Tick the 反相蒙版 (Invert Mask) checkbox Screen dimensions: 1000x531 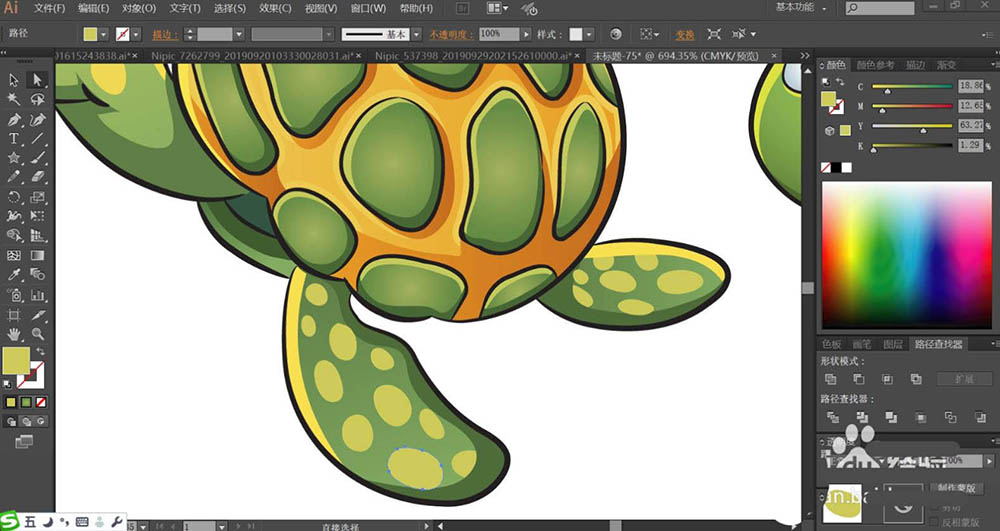(x=934, y=523)
